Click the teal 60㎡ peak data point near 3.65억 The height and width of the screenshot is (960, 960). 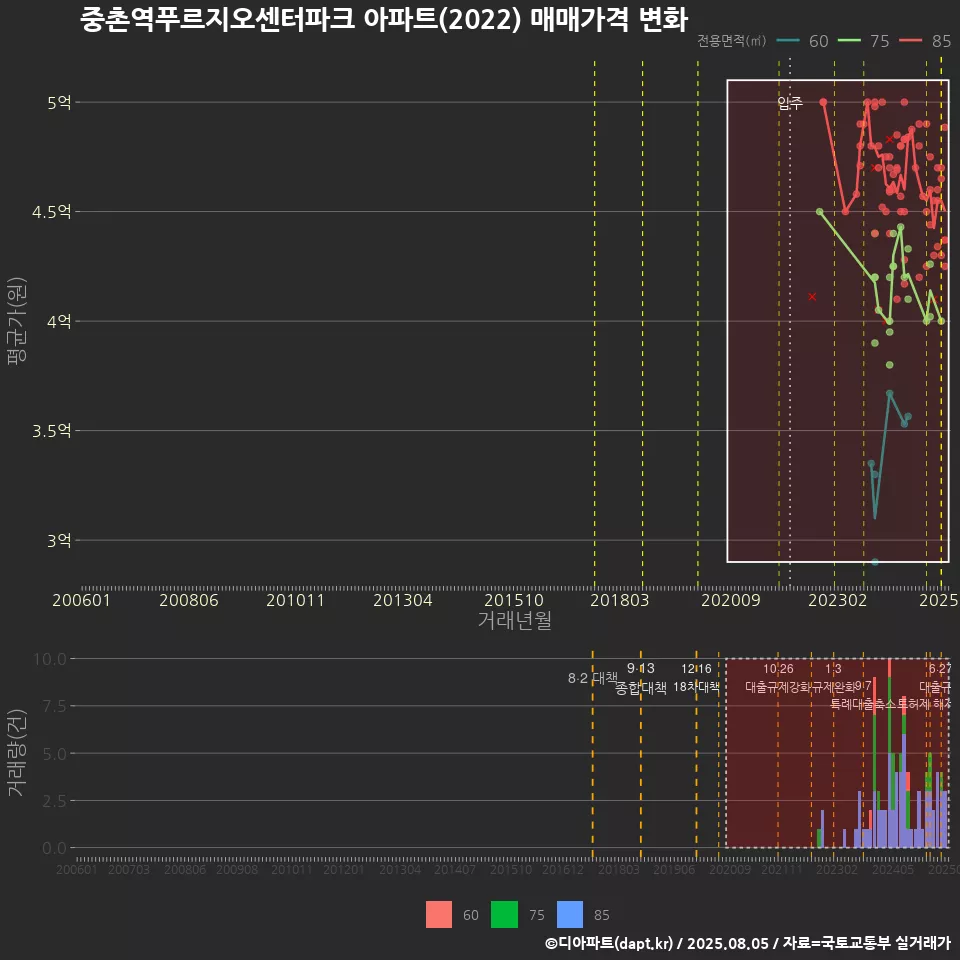coord(890,394)
